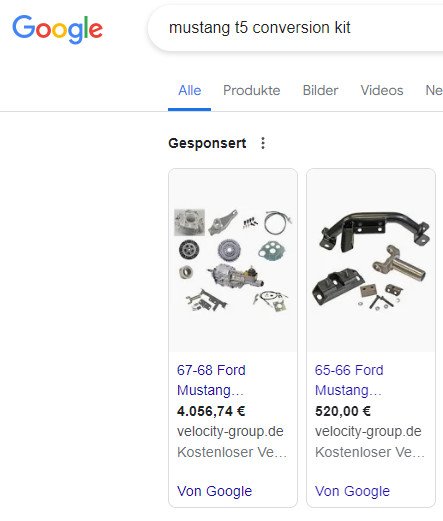
Task: Click the search field with mustang t5 query
Action: pyautogui.click(x=296, y=28)
